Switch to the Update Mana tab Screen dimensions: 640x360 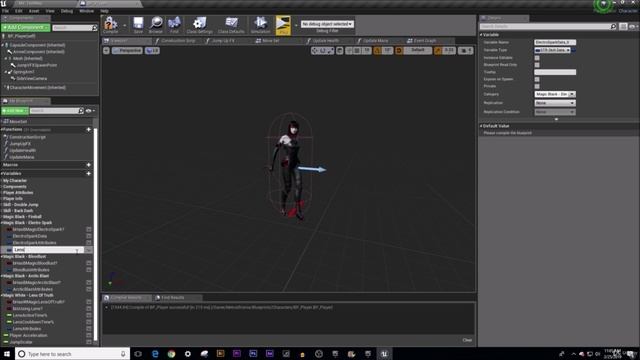[376, 41]
